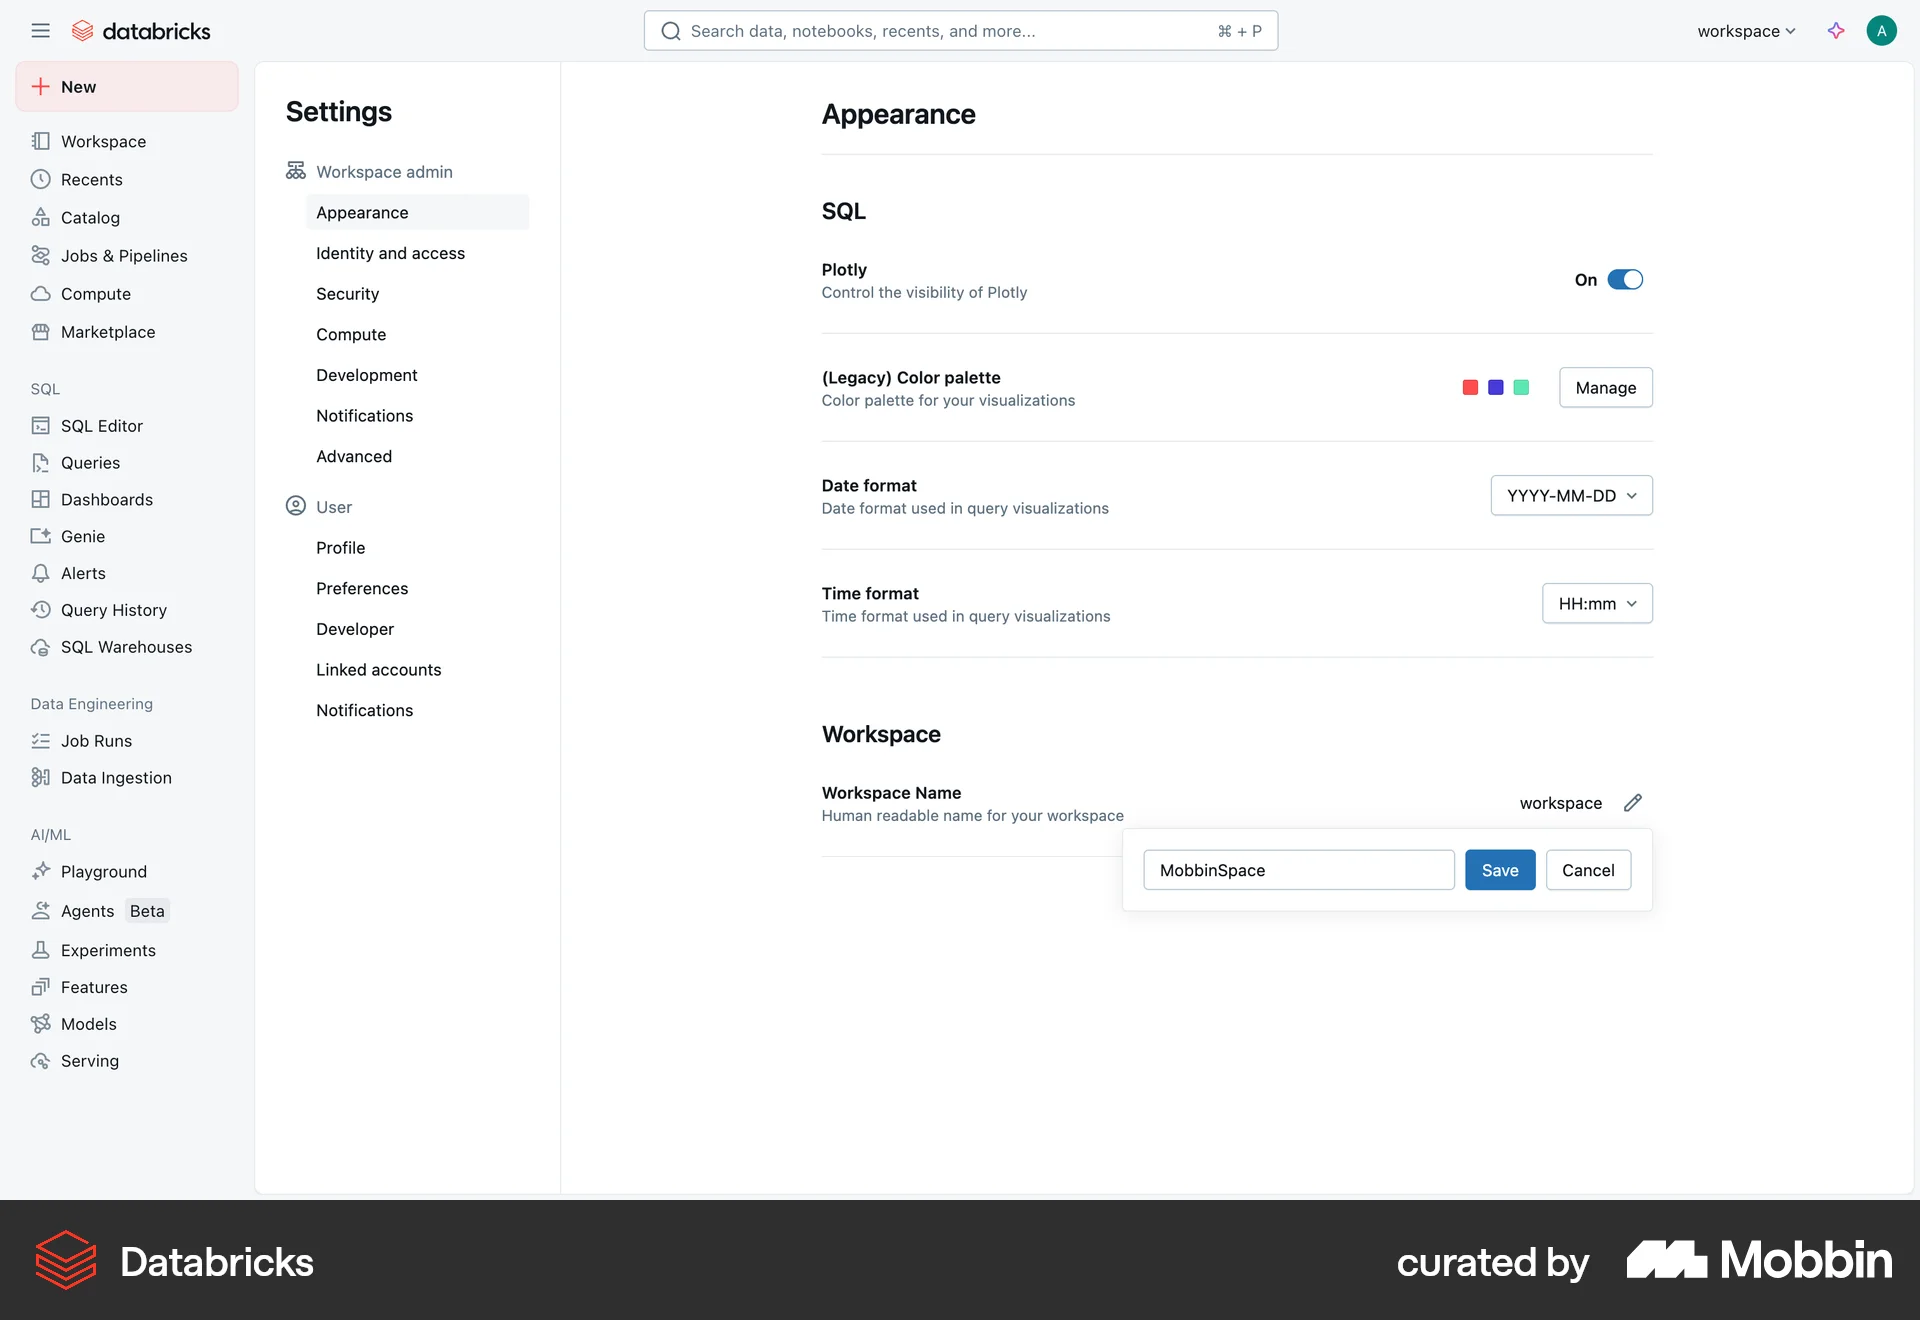
Task: Select the red color palette swatch
Action: 1469,387
